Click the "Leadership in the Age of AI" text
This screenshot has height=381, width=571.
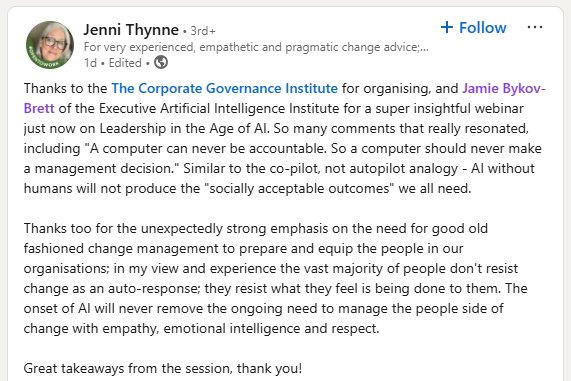pyautogui.click(x=184, y=129)
